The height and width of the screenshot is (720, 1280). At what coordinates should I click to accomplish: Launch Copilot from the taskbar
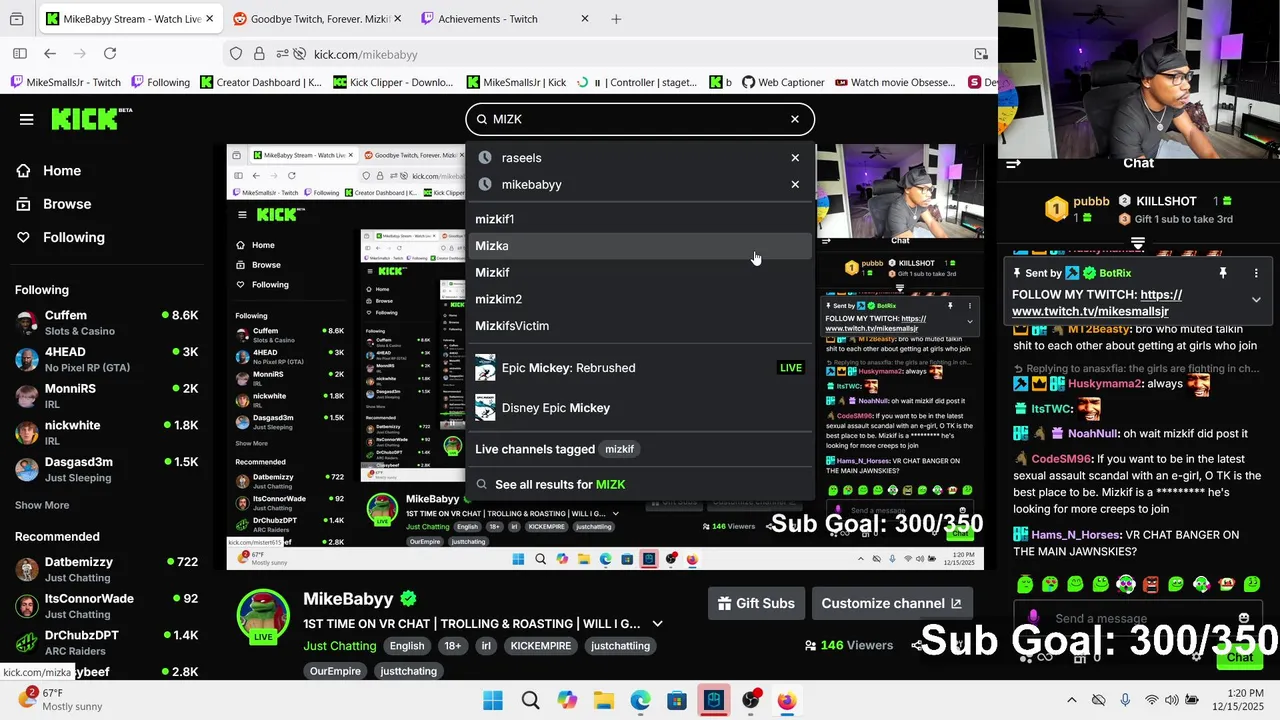[x=567, y=700]
